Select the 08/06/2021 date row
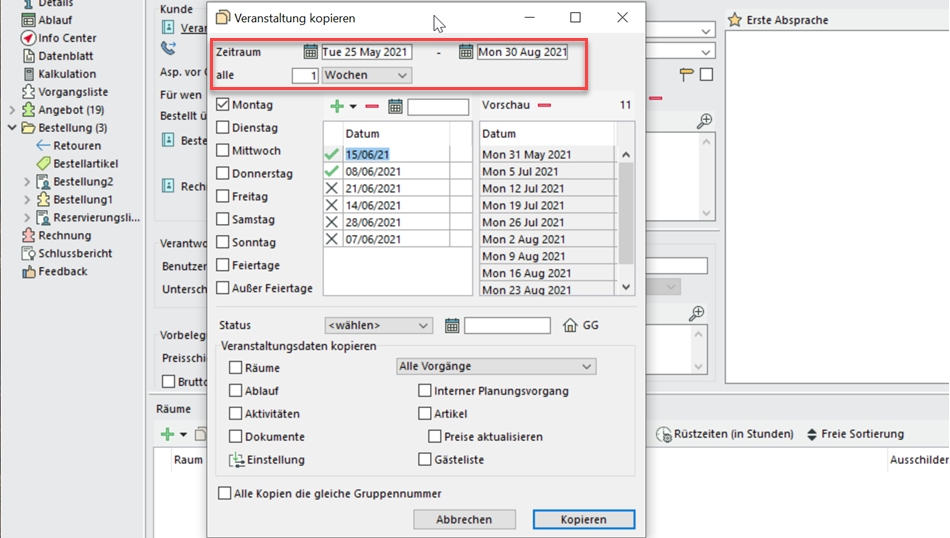 coord(390,172)
